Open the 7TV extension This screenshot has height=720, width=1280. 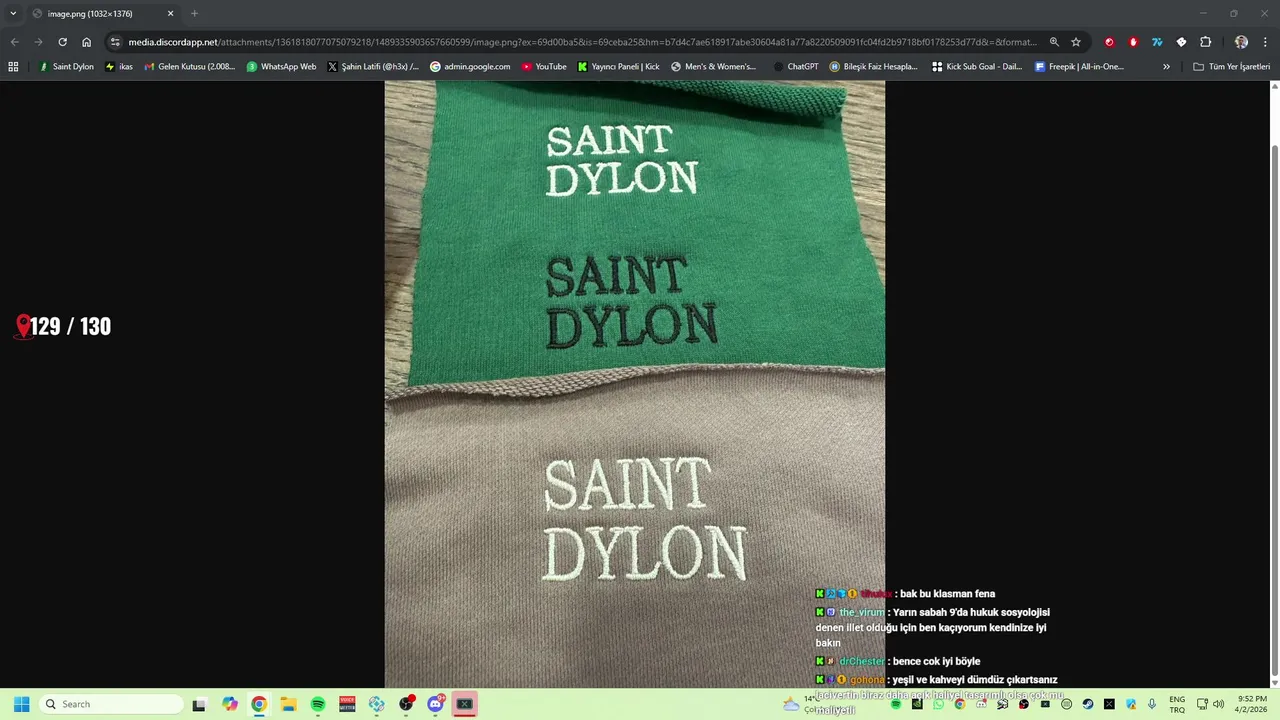(x=1157, y=42)
